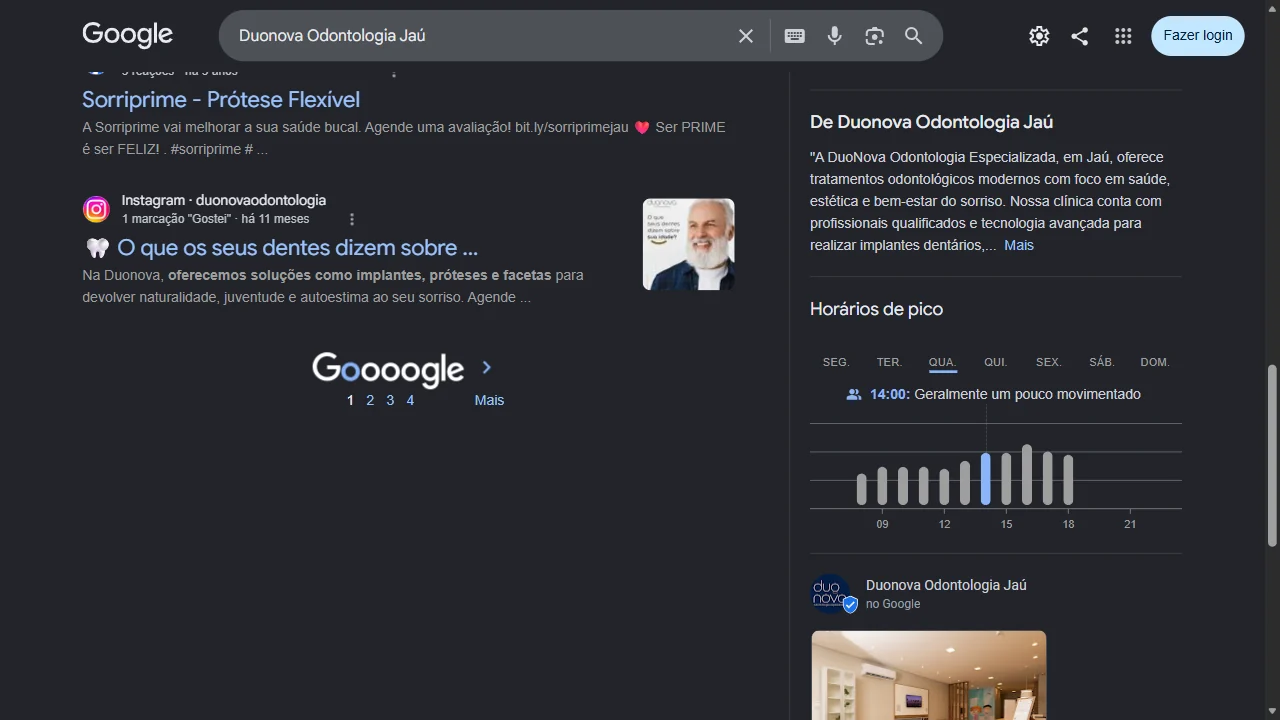1280x720 pixels.
Task: Select the QUI. day tab
Action: coord(995,362)
